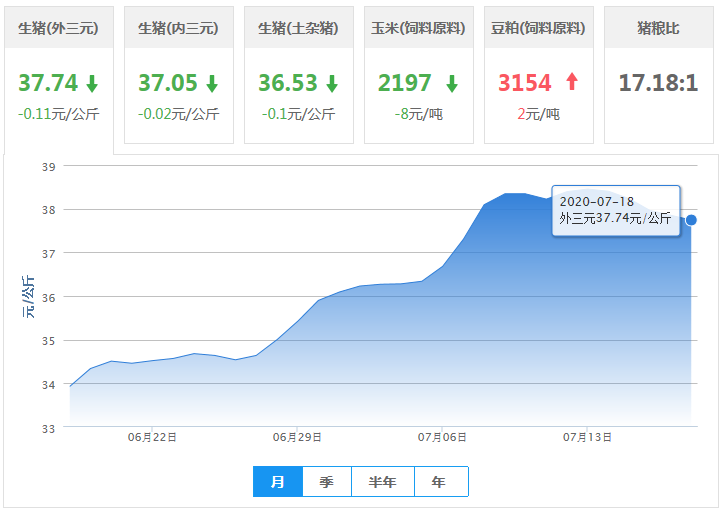Click the green down arrow beside 37.74
The height and width of the screenshot is (512, 724).
point(92,83)
